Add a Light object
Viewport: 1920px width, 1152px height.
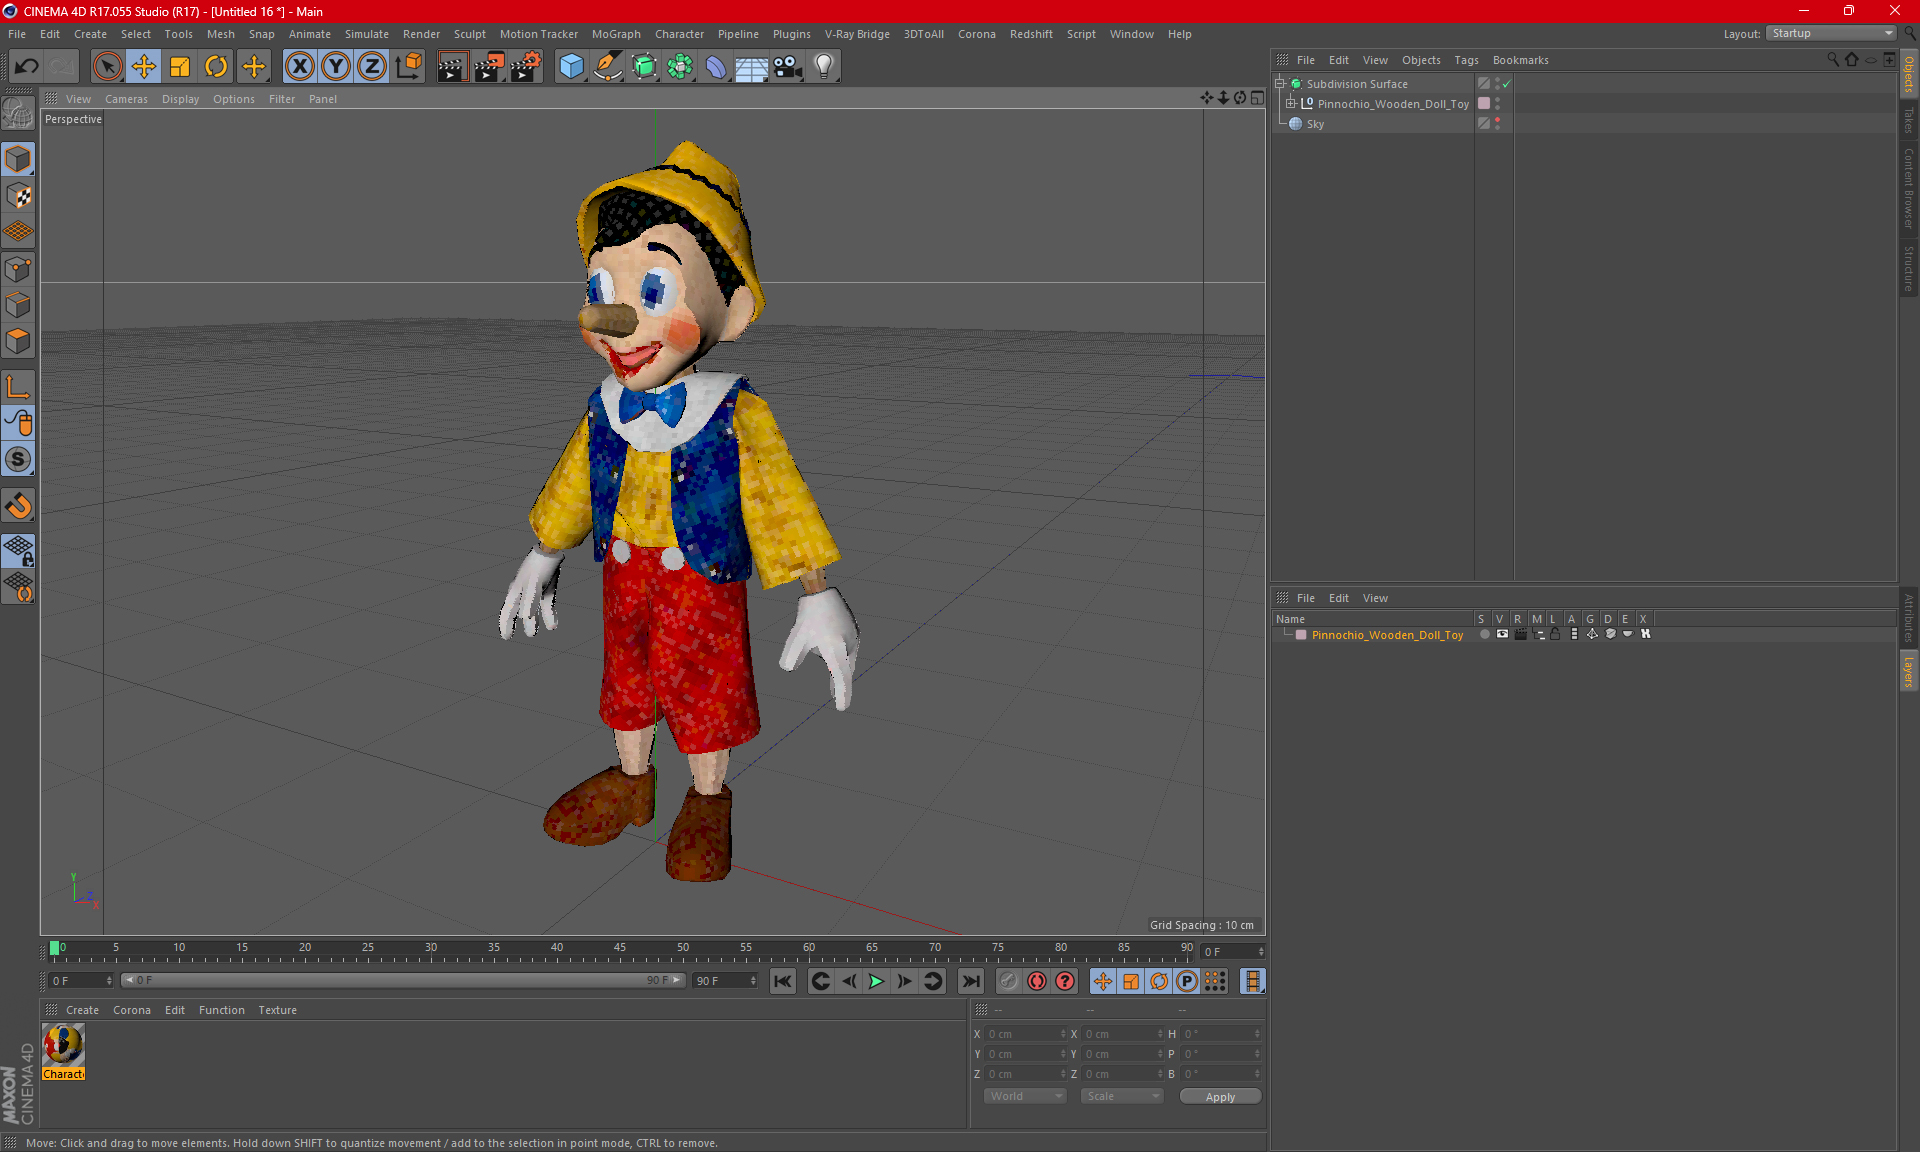point(824,67)
